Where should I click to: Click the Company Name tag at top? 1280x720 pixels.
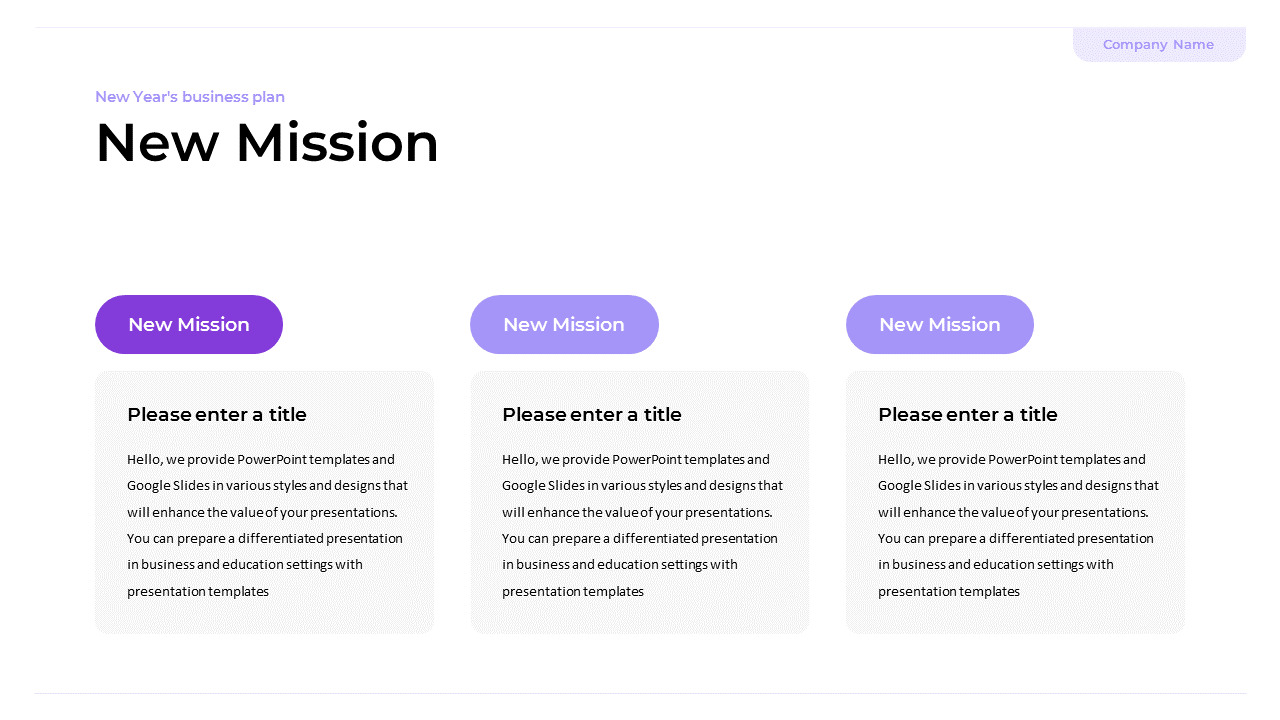click(1159, 44)
